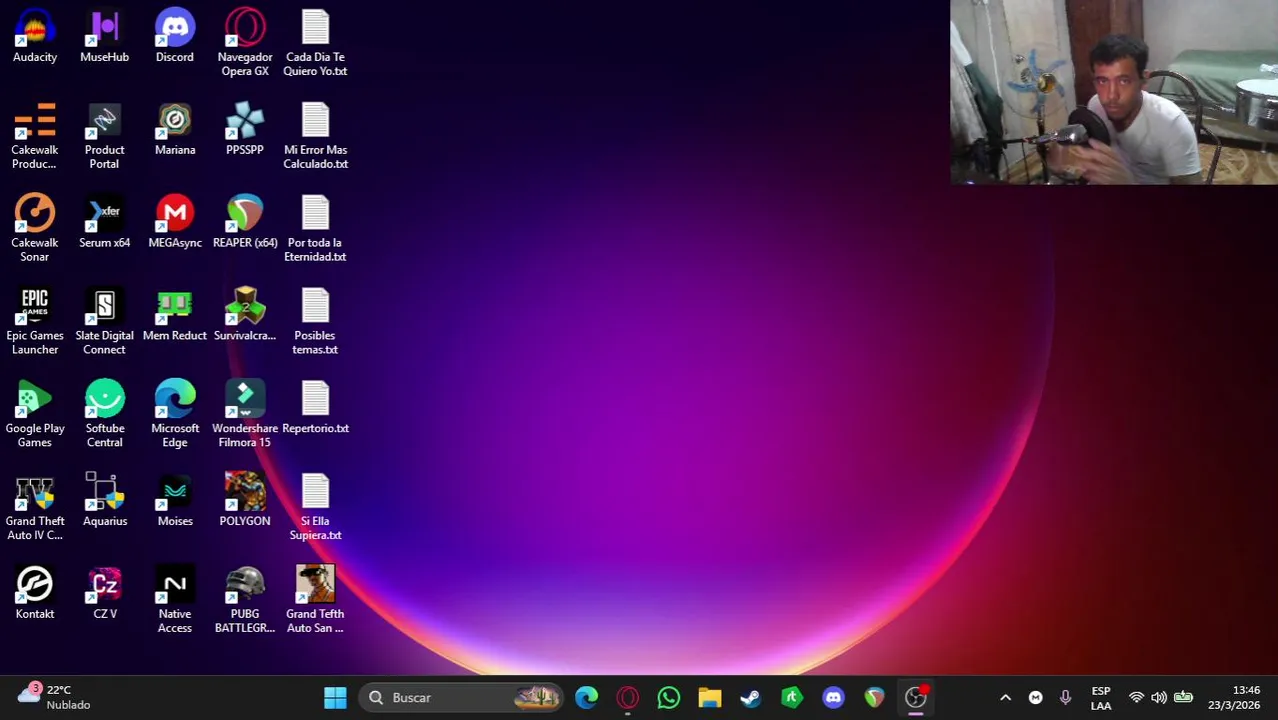Select the Wondershare Filmora 15 desktop icon
1278x720 pixels.
245,415
